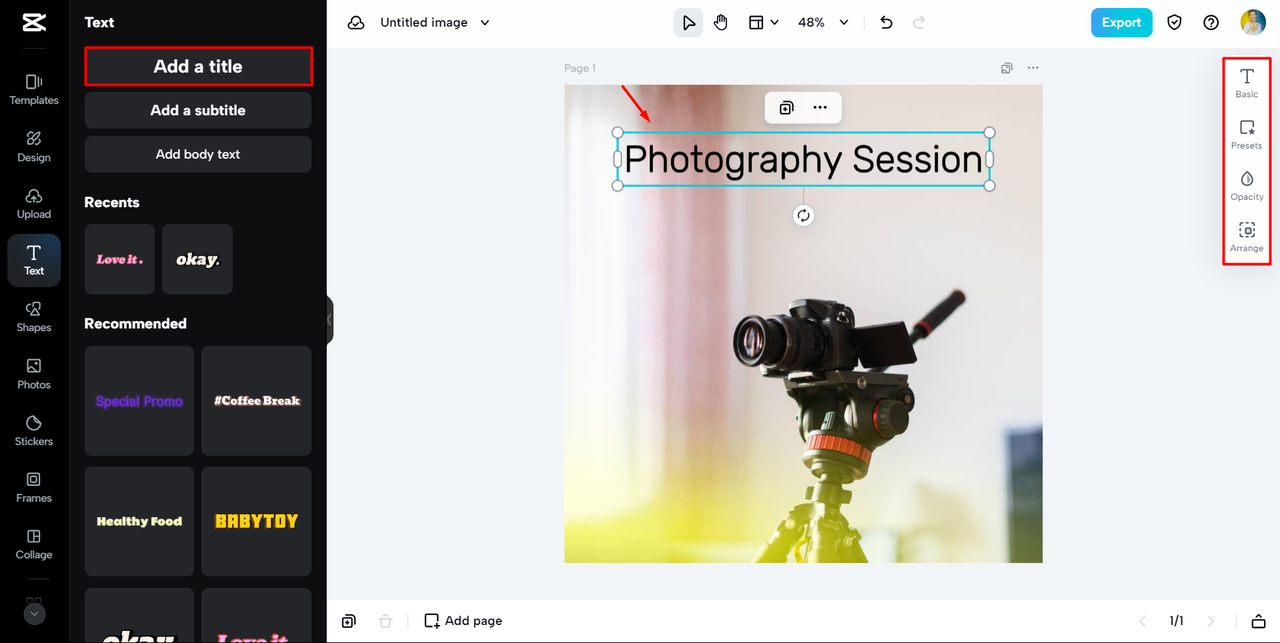Open the Photos sidebar panel
Screen dimensions: 1280x643
(34, 373)
